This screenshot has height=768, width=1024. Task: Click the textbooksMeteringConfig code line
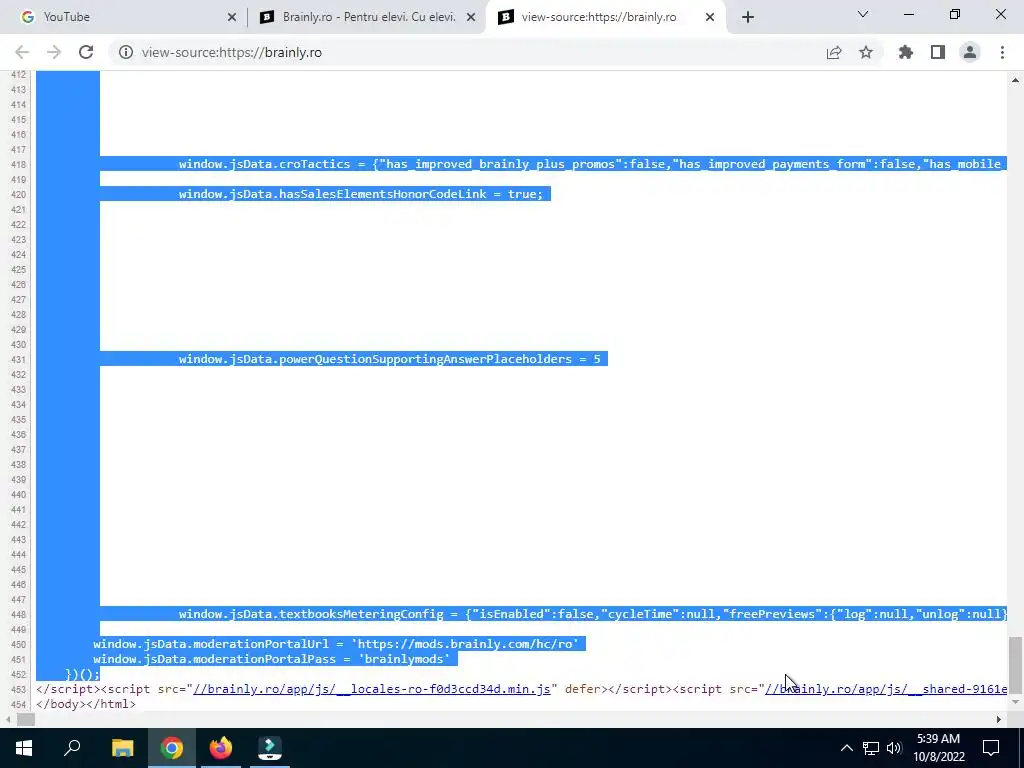point(593,614)
